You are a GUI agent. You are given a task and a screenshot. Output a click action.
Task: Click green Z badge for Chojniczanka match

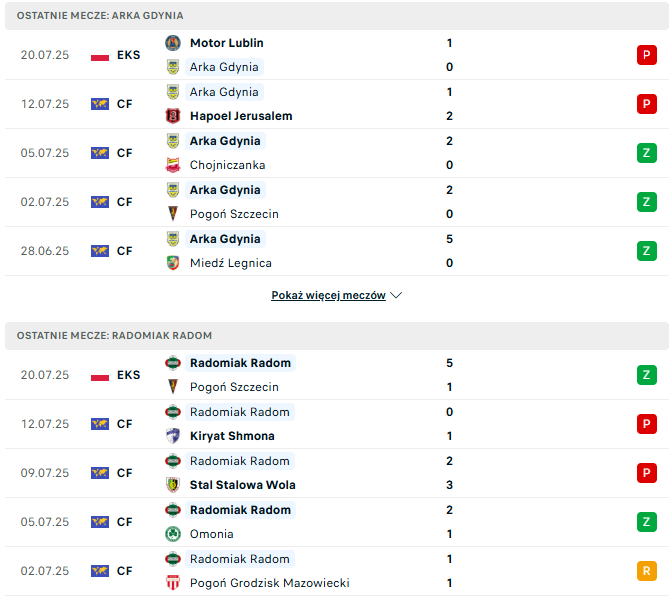(647, 153)
